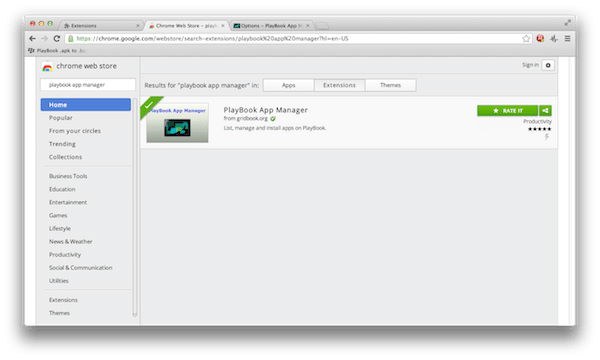600x360 pixels.
Task: Open the Collections section
Action: [65, 157]
